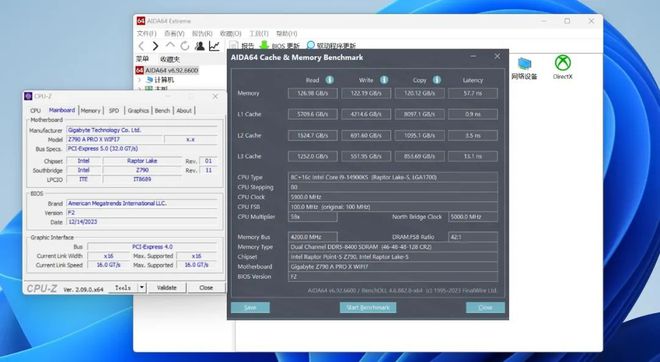Click the info icon next to Copy
Viewport: 660px width, 362px height.
437,80
